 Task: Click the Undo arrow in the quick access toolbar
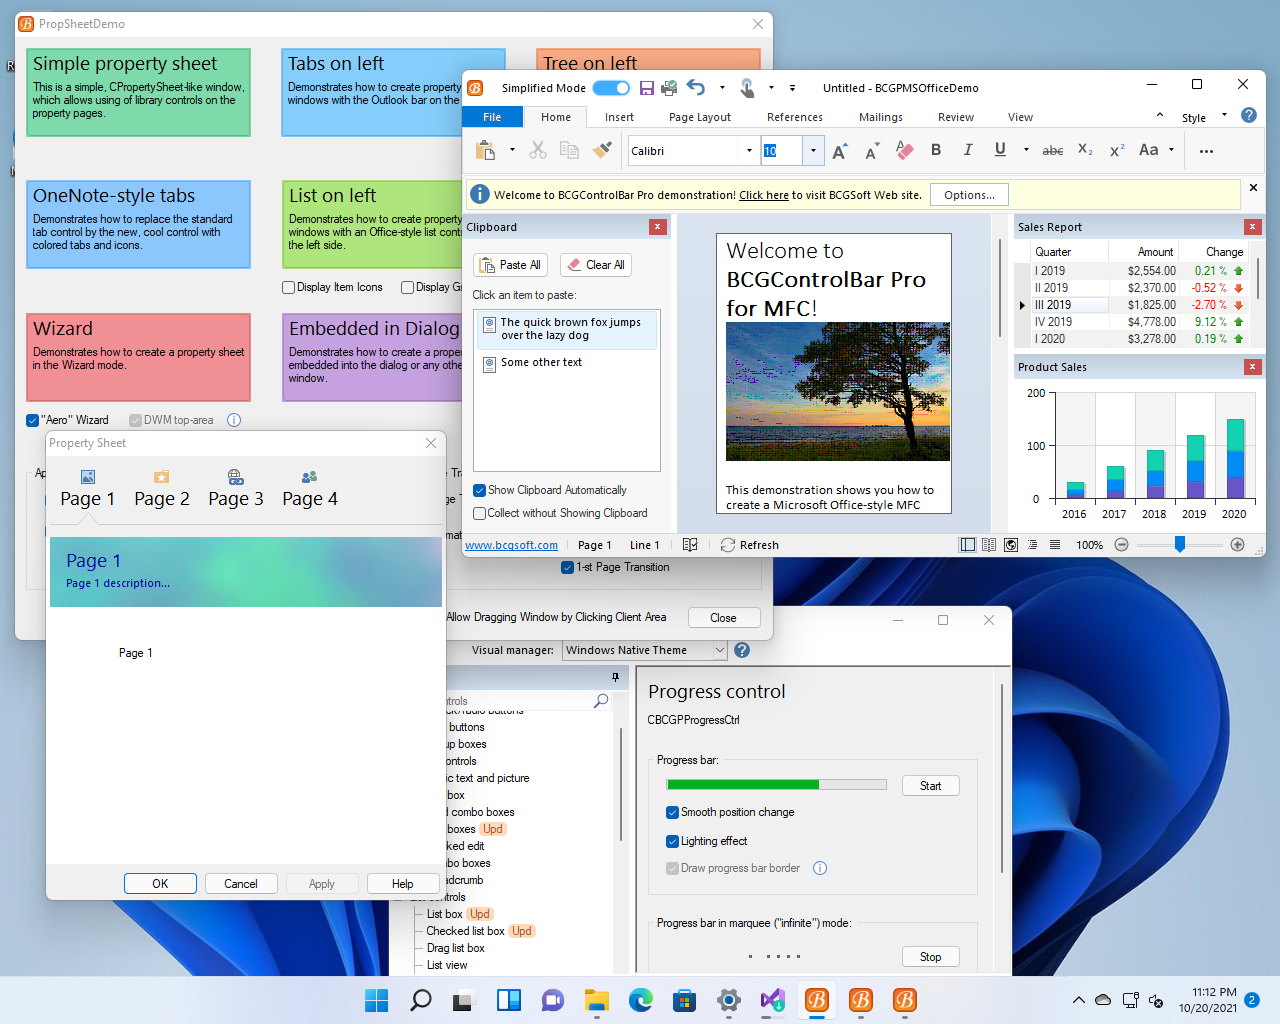click(695, 88)
